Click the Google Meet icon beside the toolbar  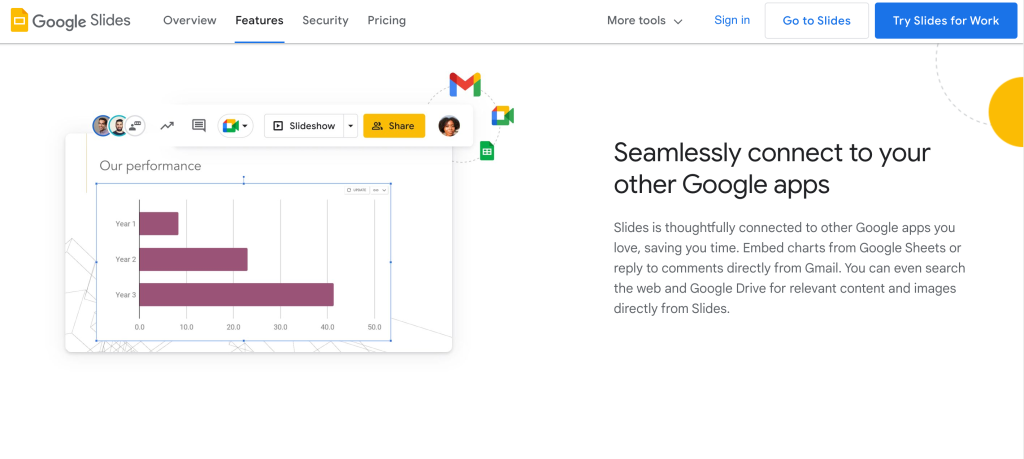[x=502, y=116]
